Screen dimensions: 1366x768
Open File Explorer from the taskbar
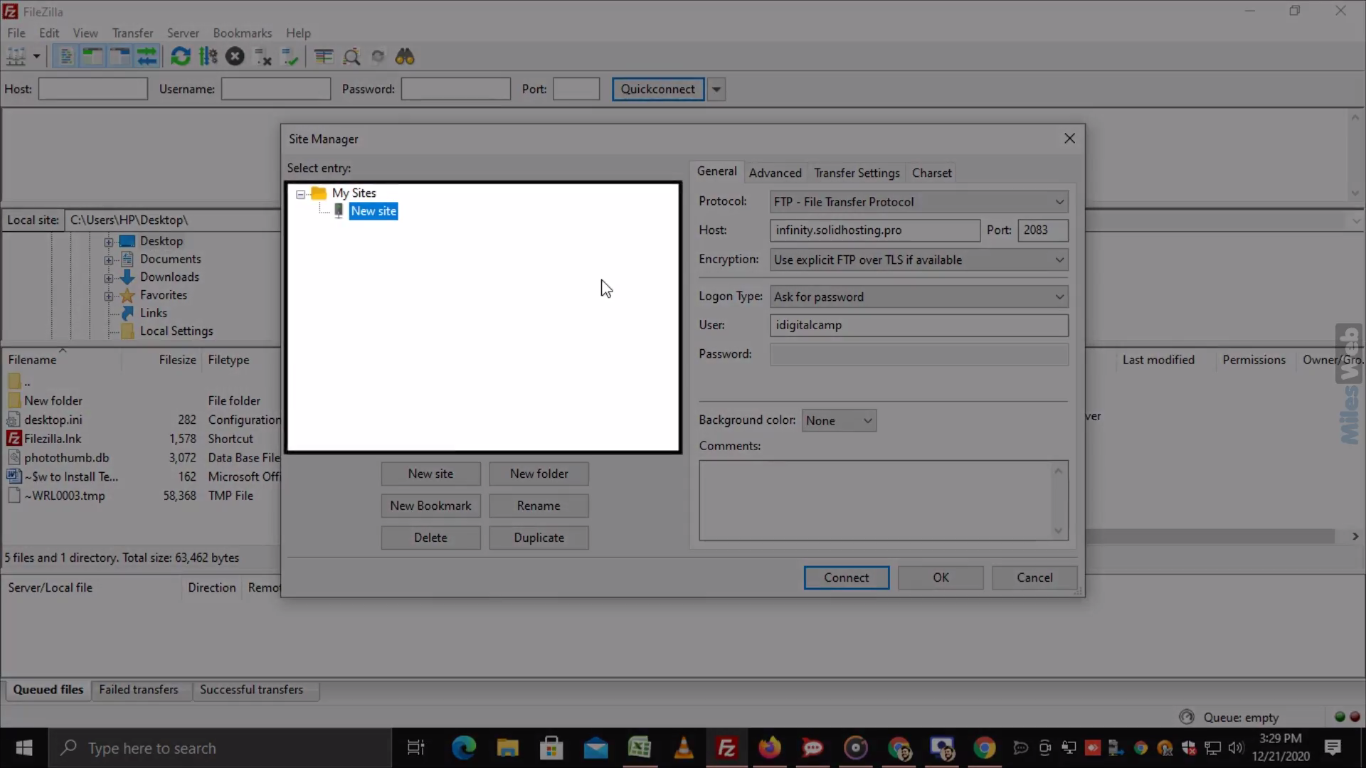pos(508,748)
